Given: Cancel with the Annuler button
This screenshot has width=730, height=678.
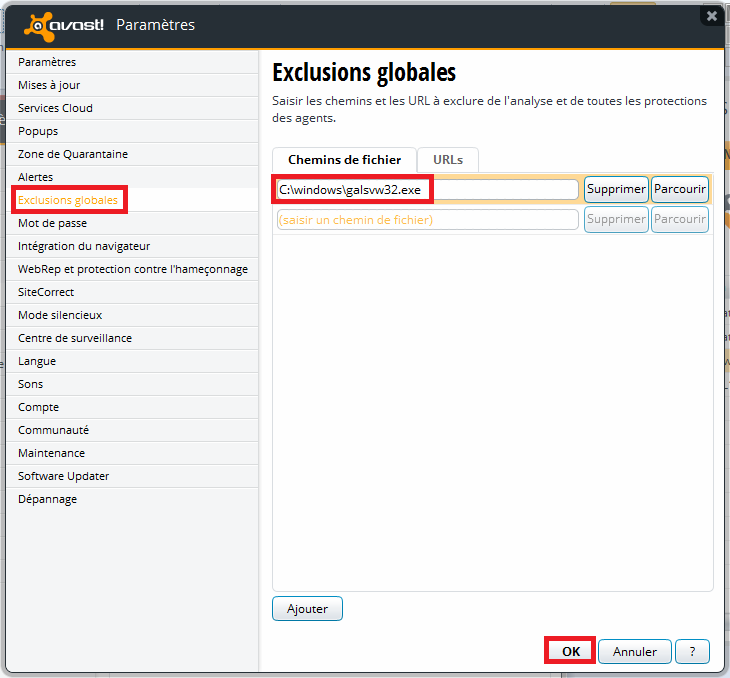Looking at the screenshot, I should pyautogui.click(x=635, y=651).
